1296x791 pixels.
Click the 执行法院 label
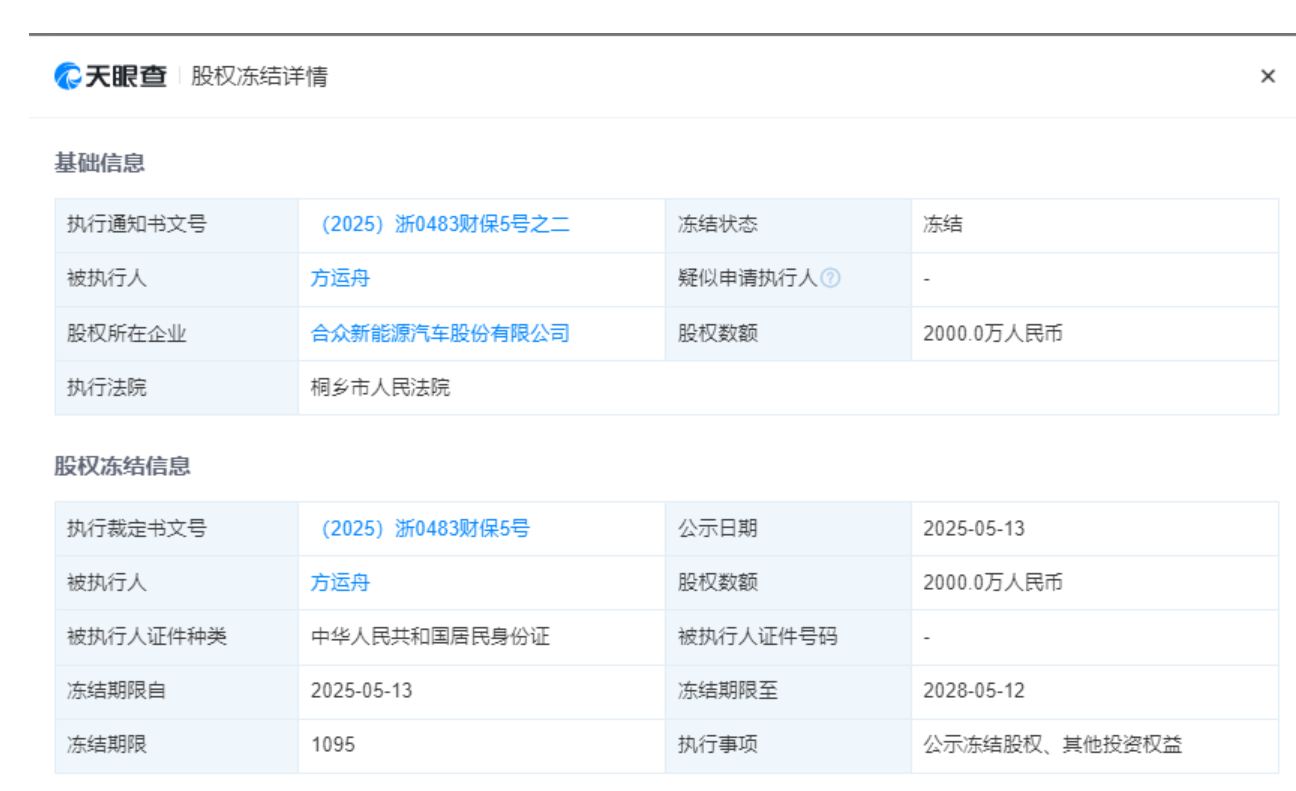tap(107, 387)
